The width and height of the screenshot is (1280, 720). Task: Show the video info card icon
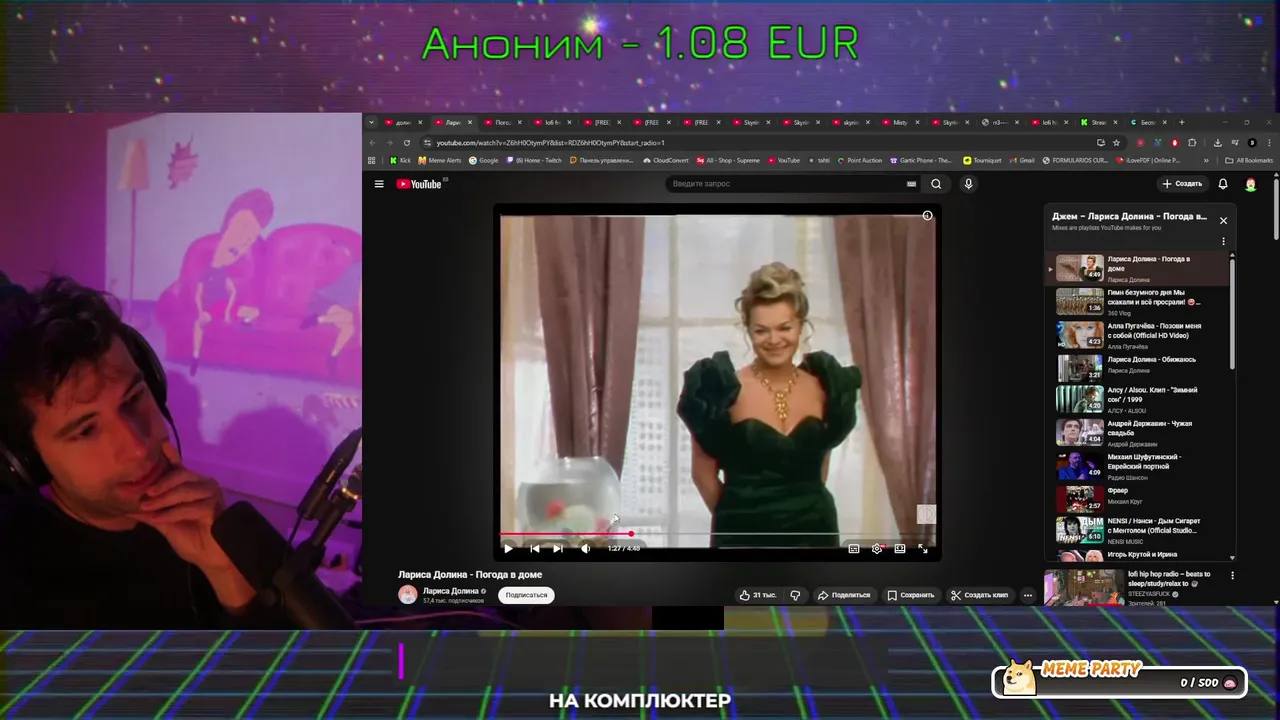coord(927,216)
